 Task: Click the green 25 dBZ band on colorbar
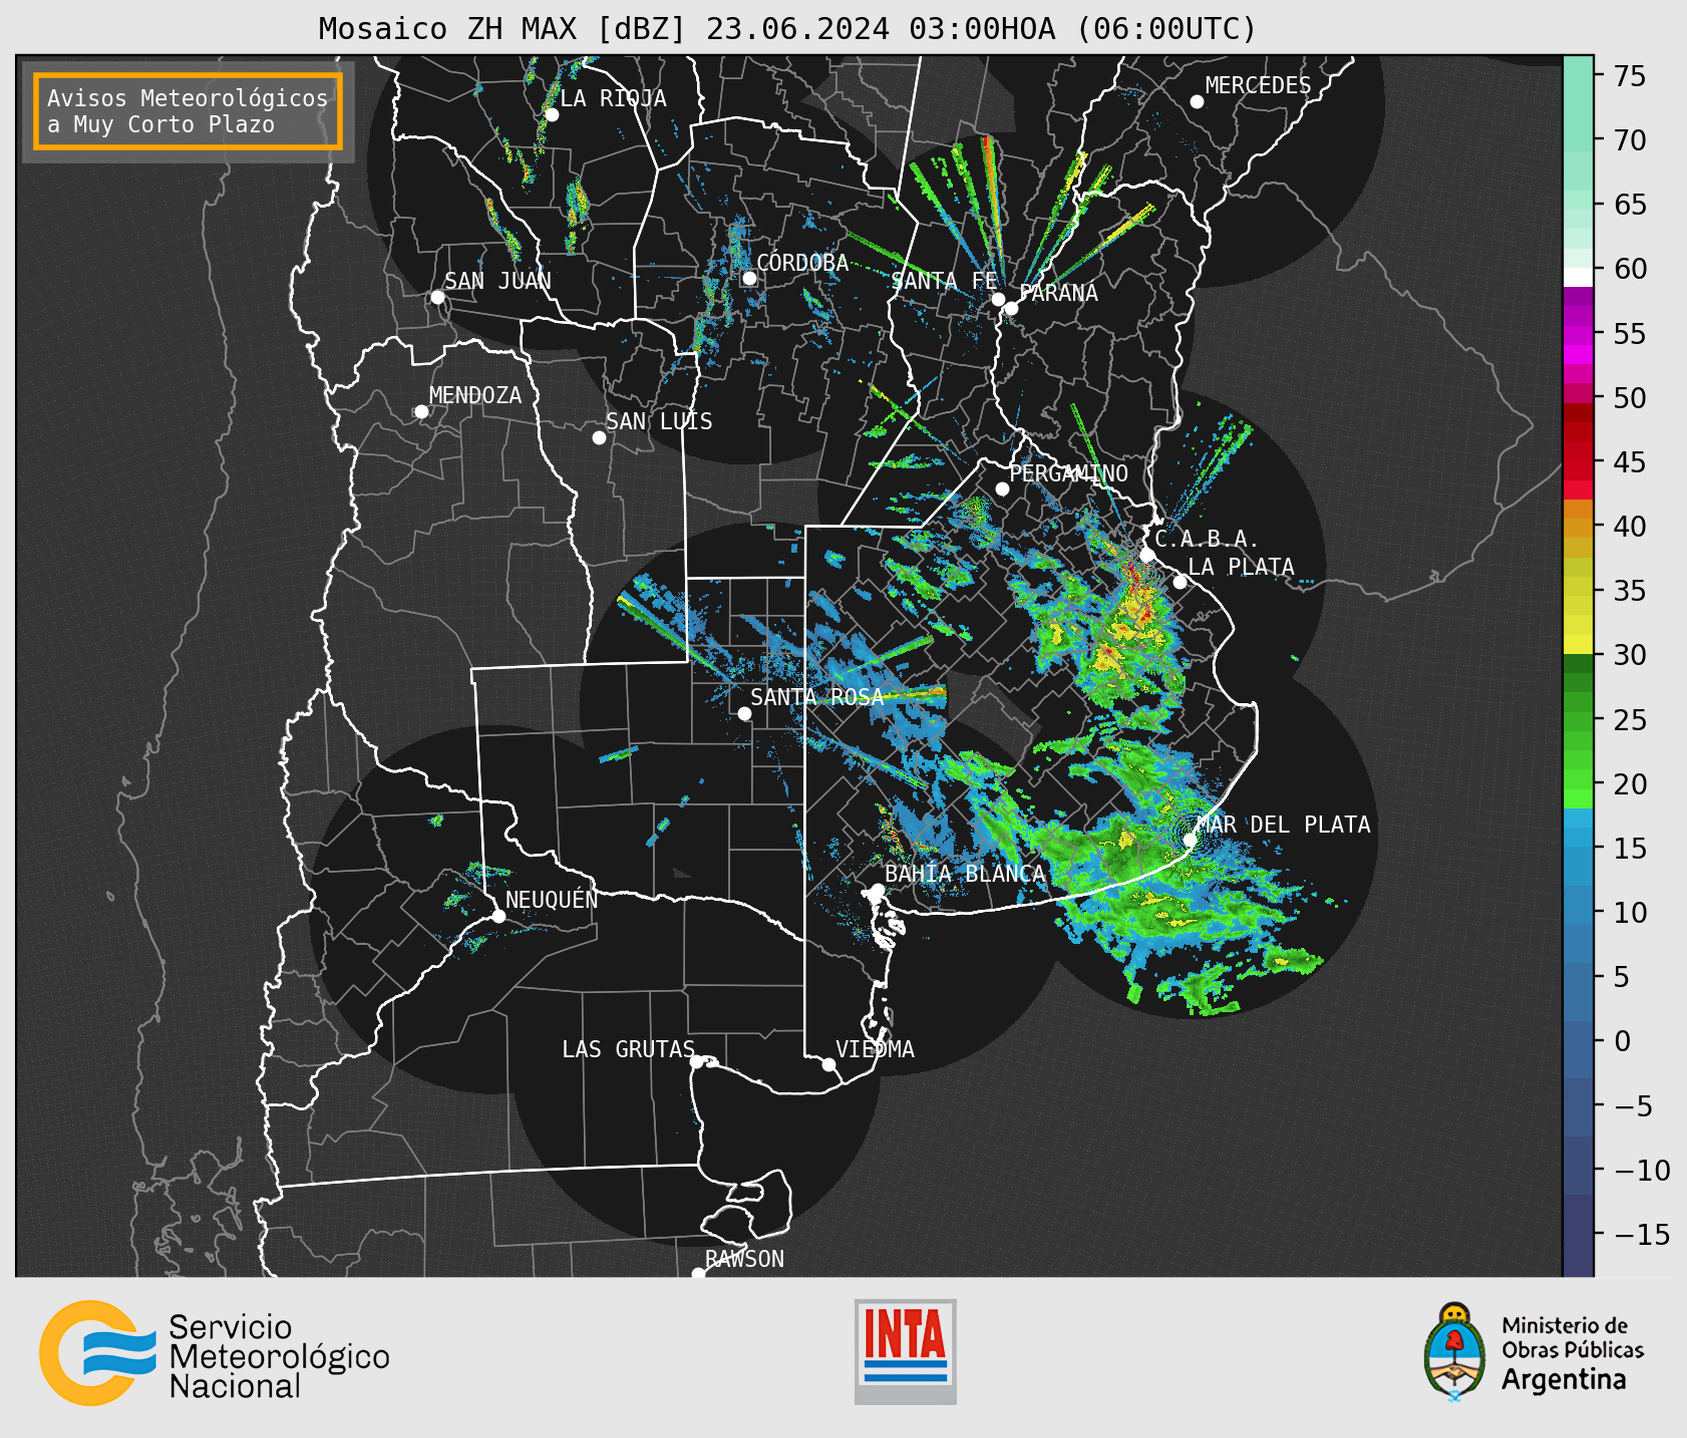[x=1578, y=719]
